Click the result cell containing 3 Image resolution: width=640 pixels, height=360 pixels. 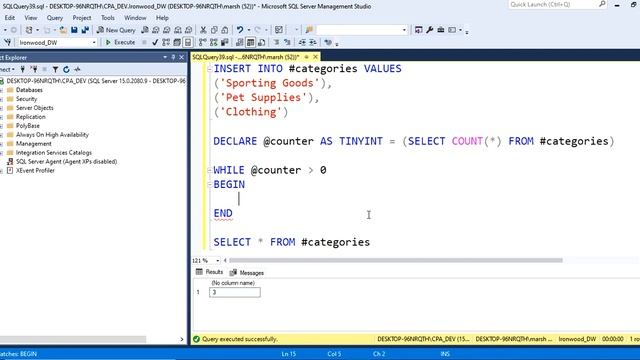point(235,292)
